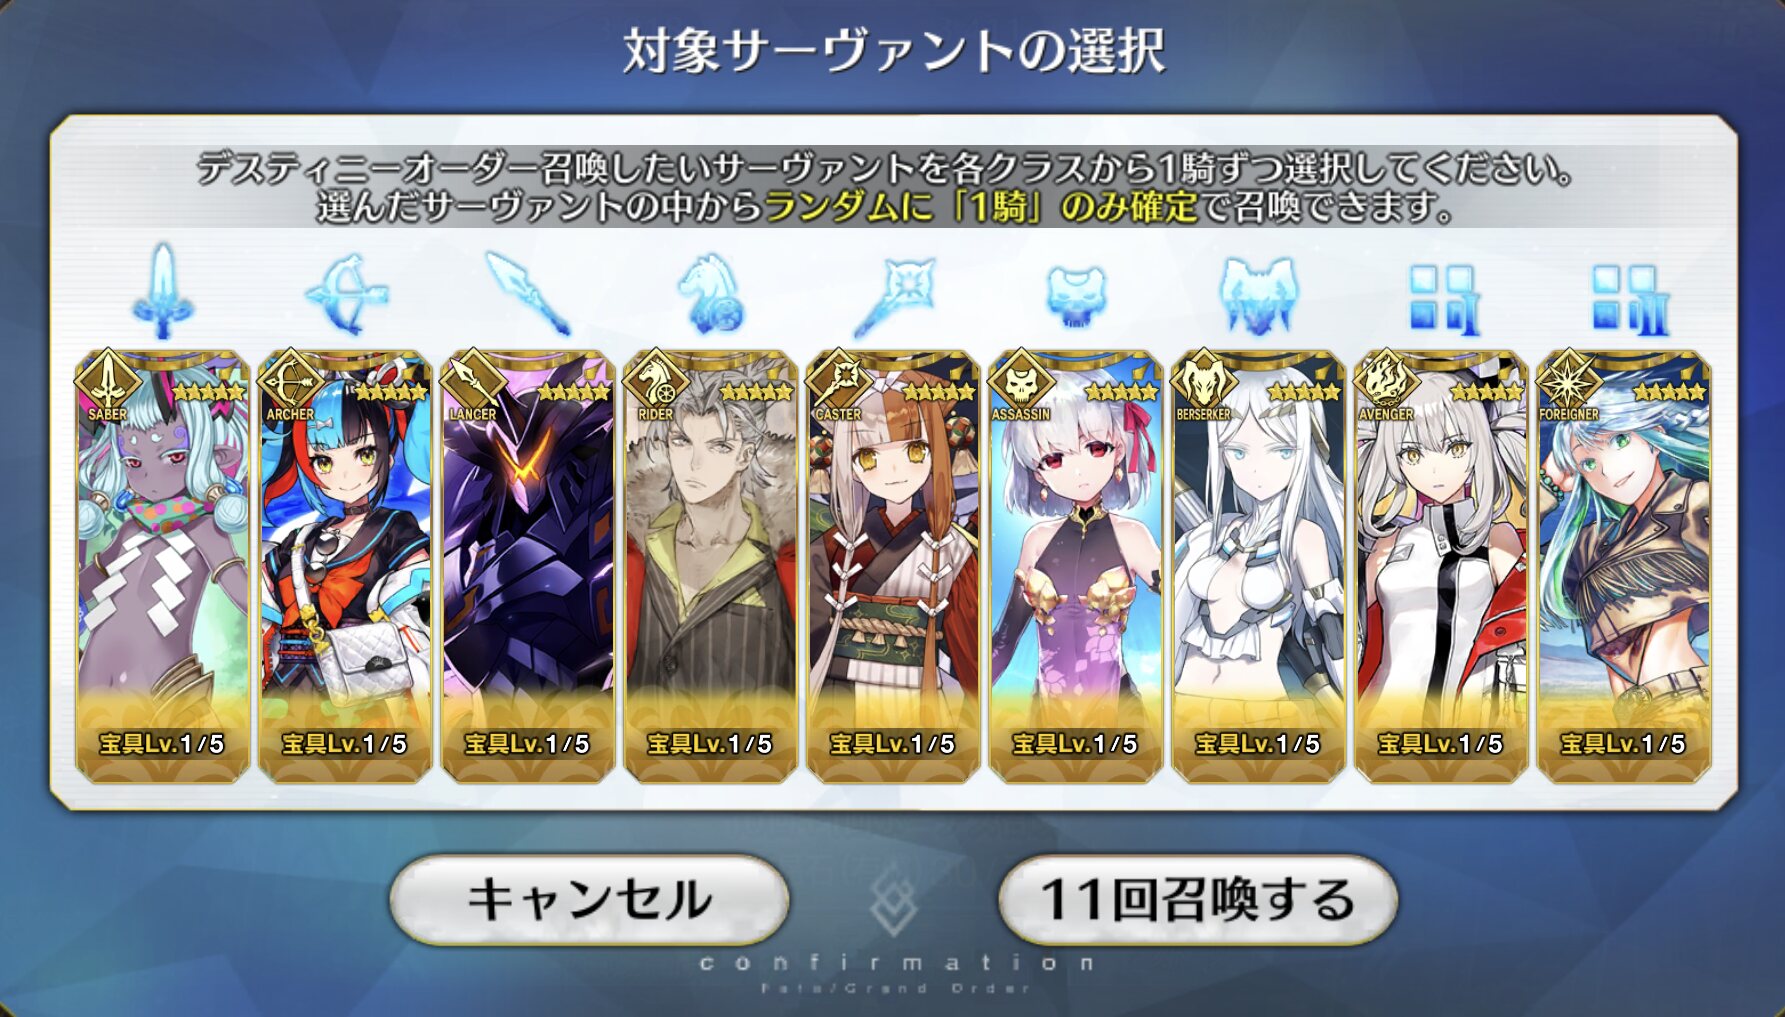Select the Caster servant card
This screenshot has width=1785, height=1017.
point(893,565)
